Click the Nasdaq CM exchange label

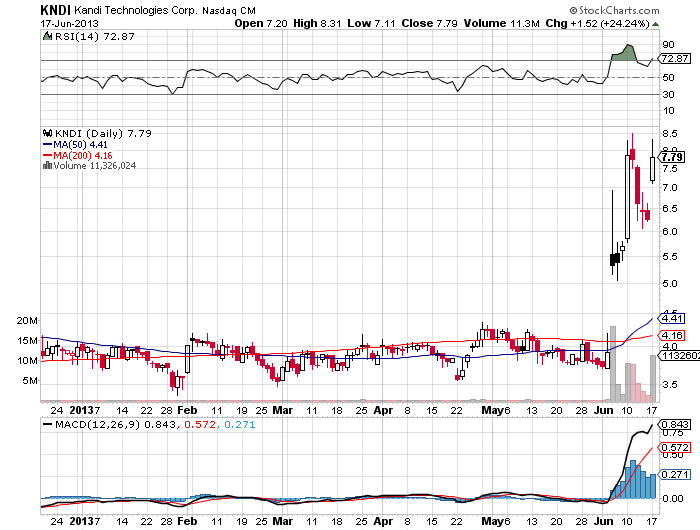coord(229,11)
